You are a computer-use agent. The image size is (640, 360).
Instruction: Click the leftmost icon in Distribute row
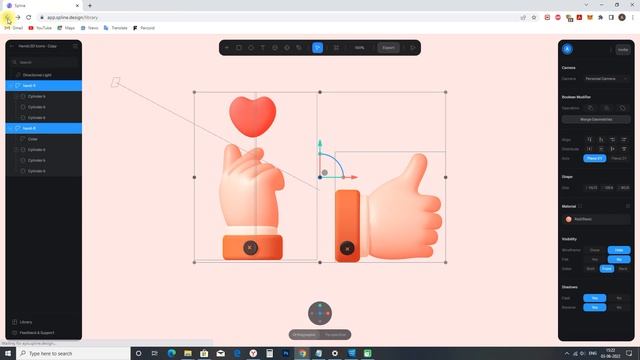[589, 149]
